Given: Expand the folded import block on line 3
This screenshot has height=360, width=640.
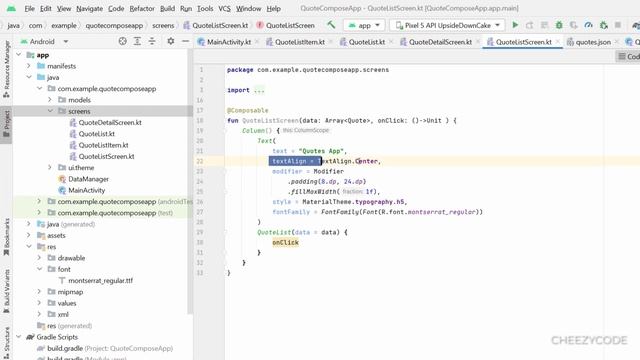Looking at the screenshot, I should click(x=259, y=90).
